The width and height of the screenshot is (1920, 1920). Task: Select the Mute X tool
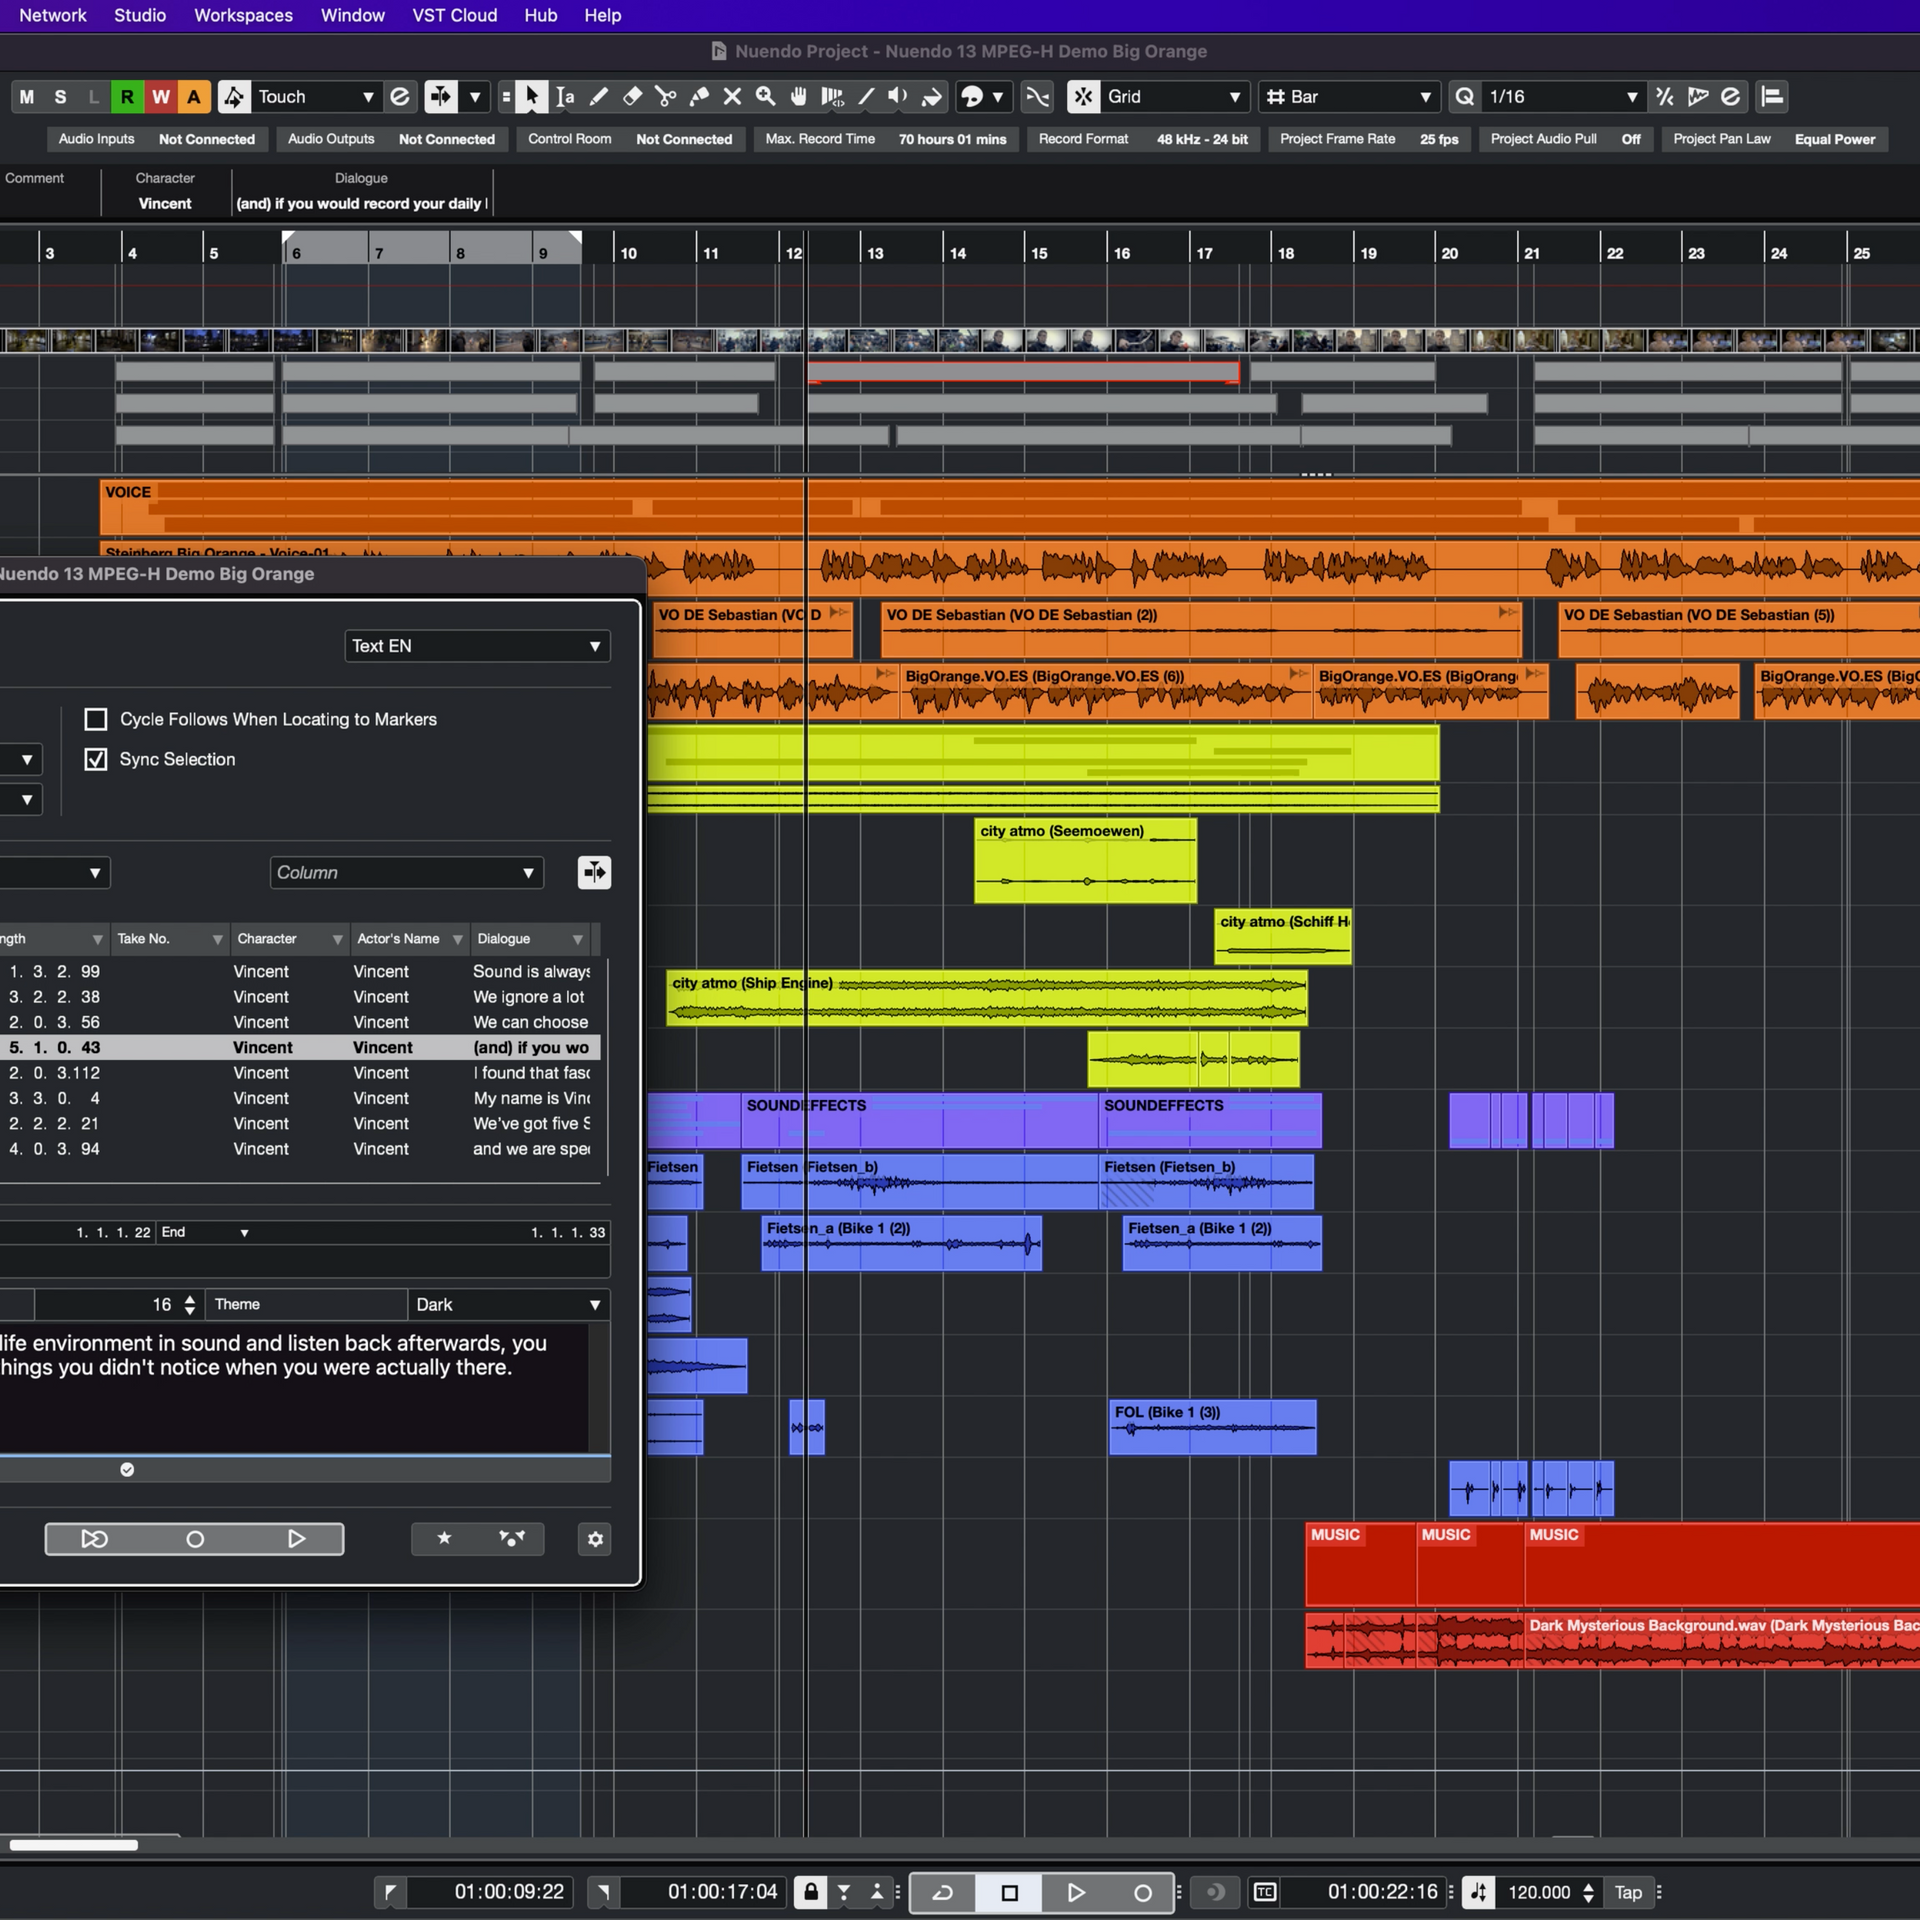coord(732,97)
